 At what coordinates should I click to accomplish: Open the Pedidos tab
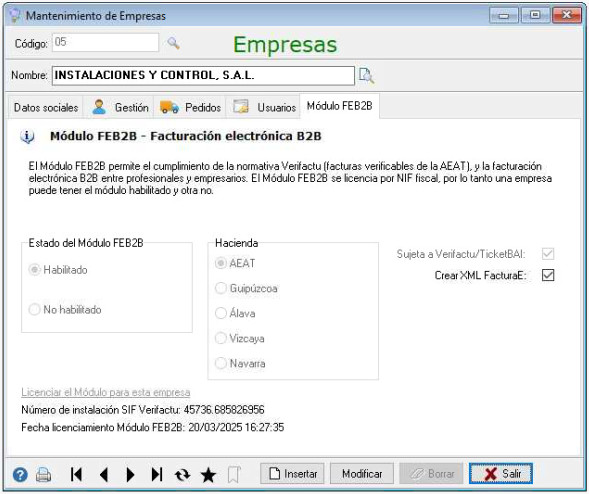(190, 107)
